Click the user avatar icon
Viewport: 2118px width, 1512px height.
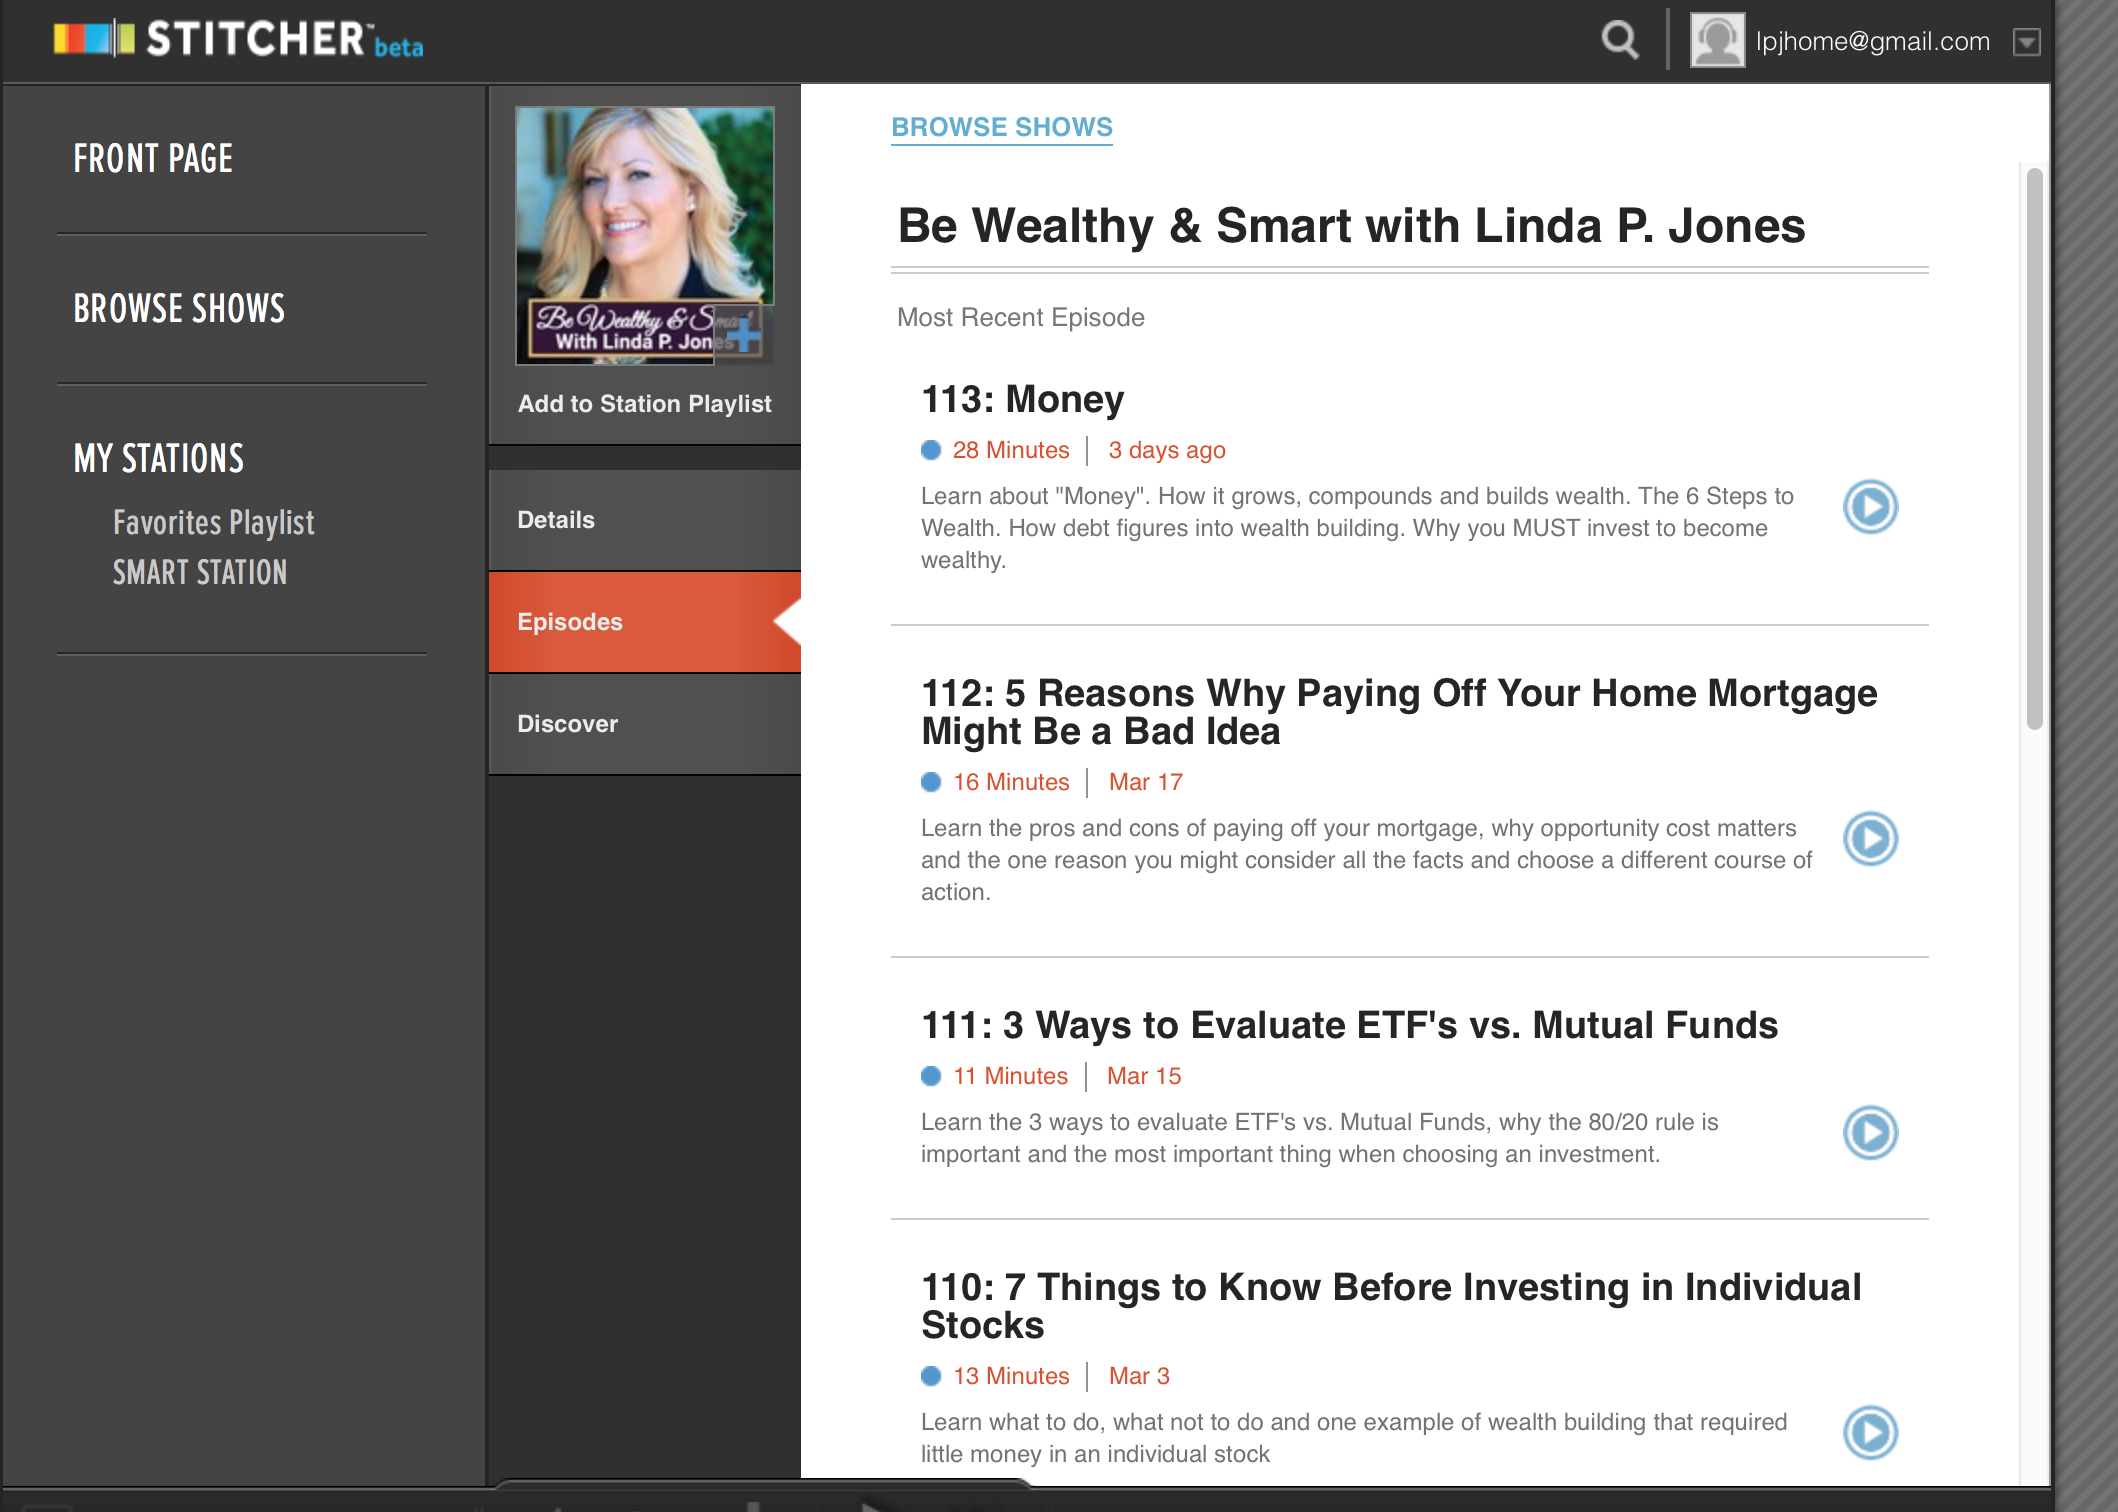(x=1717, y=41)
